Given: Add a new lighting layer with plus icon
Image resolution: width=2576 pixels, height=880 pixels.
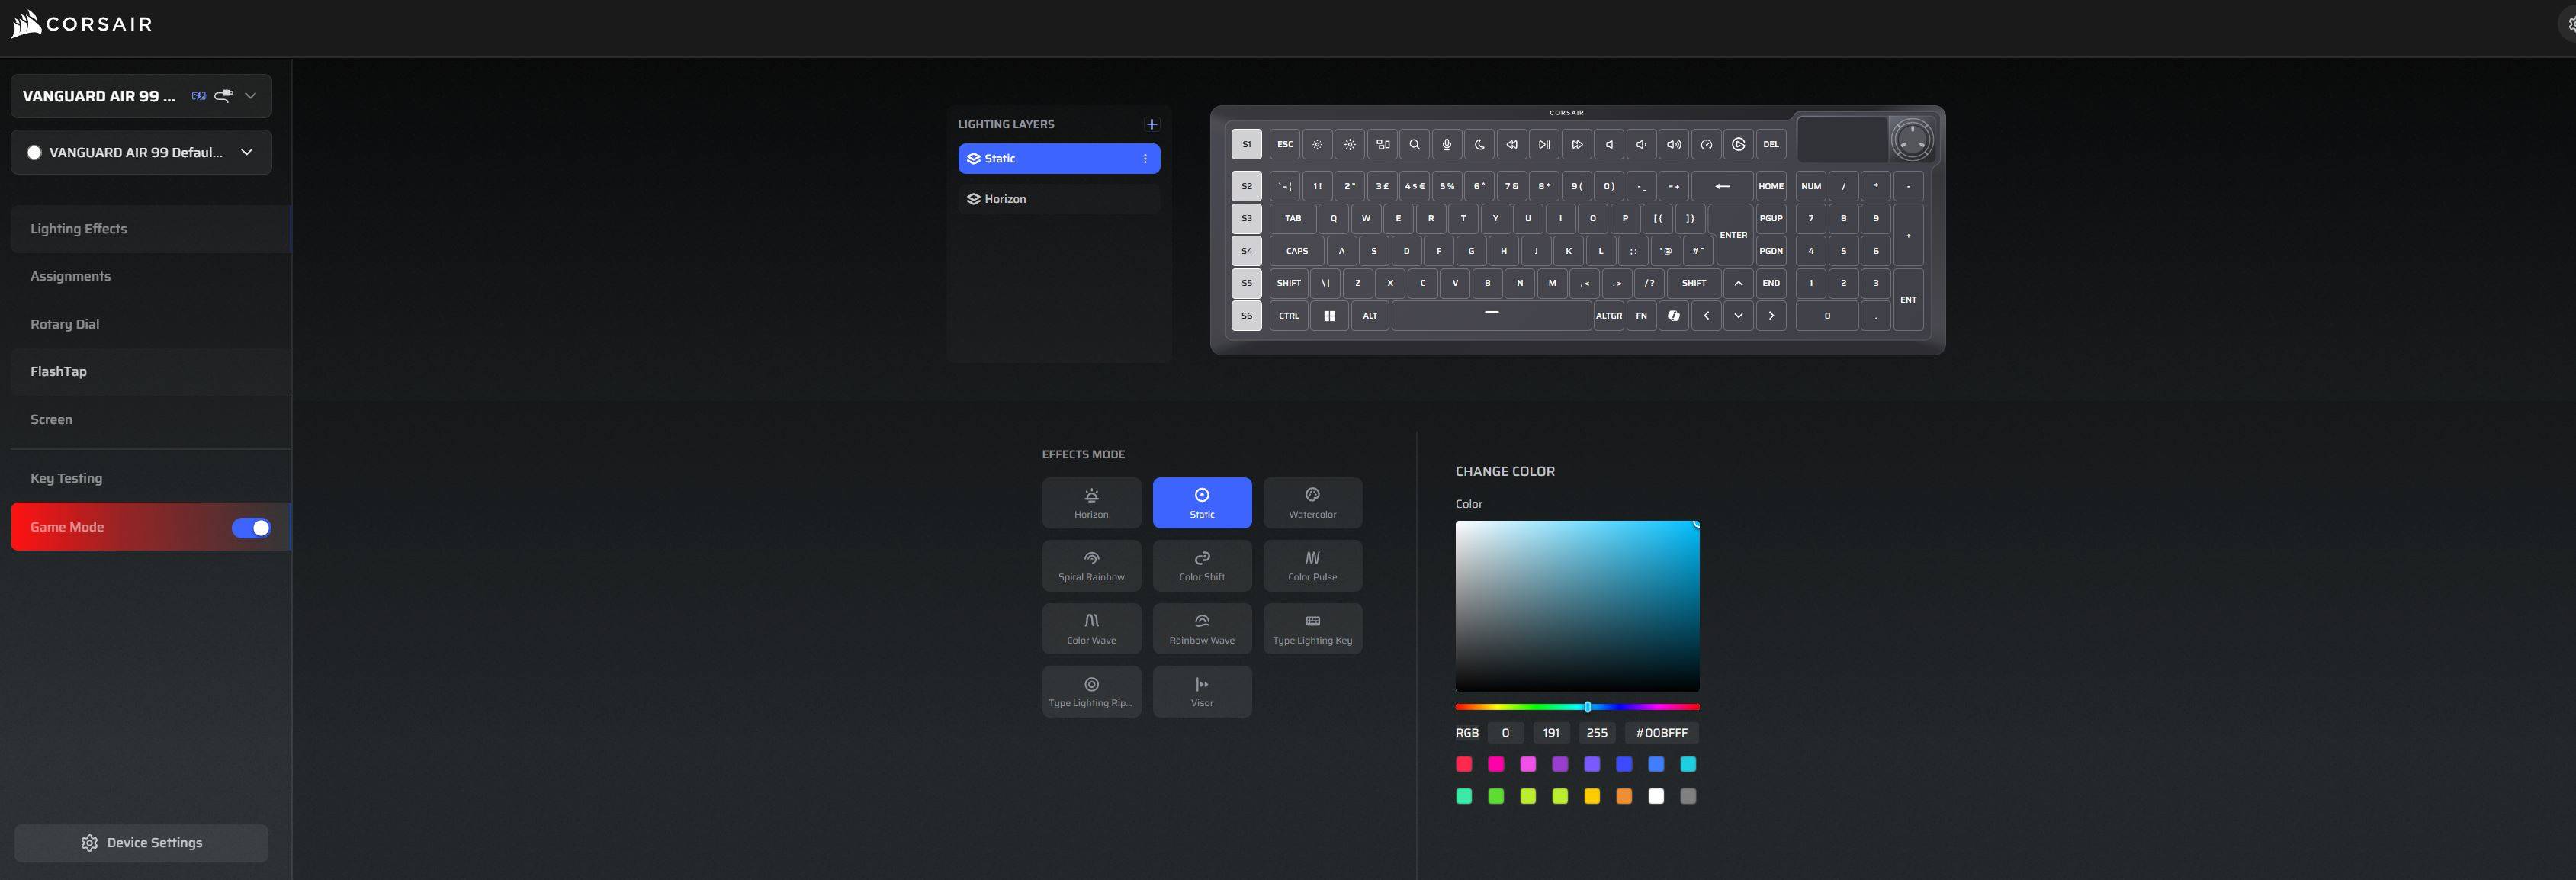Looking at the screenshot, I should 1151,124.
